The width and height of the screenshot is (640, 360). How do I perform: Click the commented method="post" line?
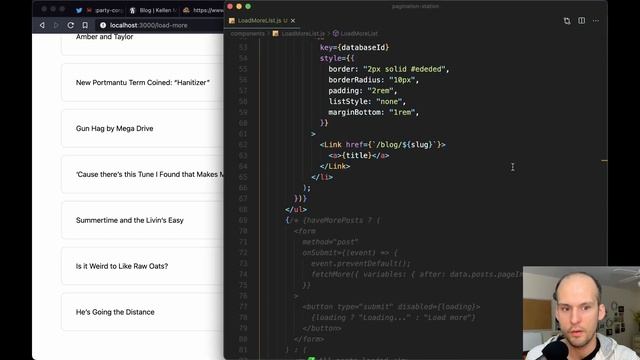click(330, 242)
